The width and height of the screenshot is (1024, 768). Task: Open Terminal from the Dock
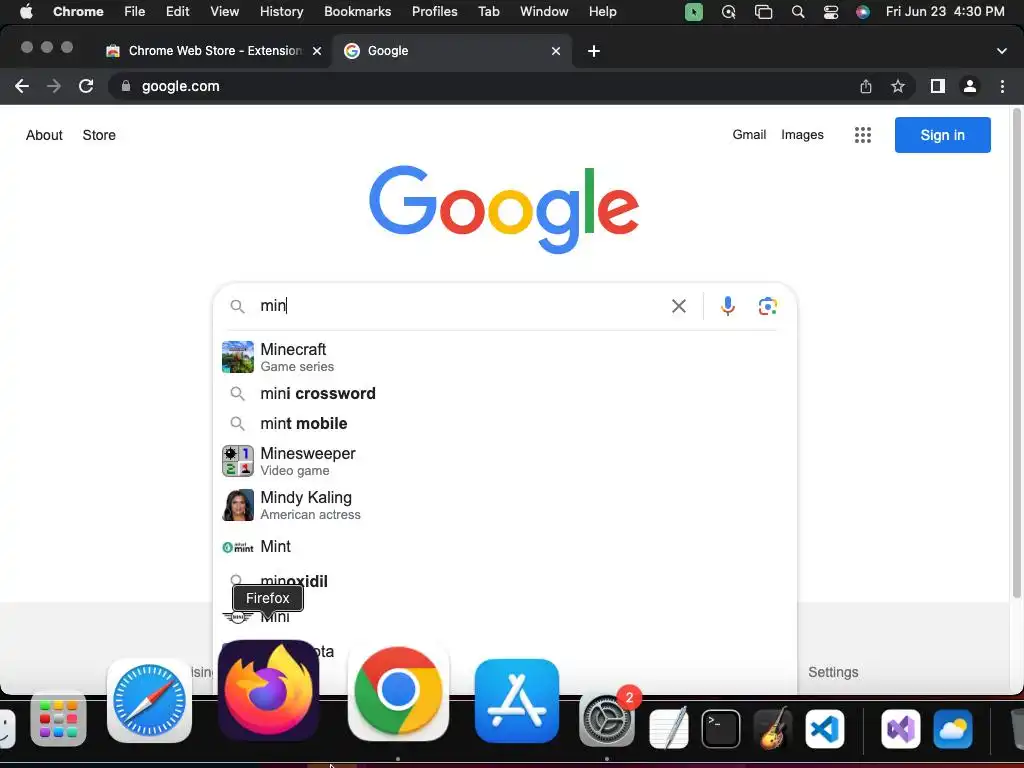click(721, 729)
